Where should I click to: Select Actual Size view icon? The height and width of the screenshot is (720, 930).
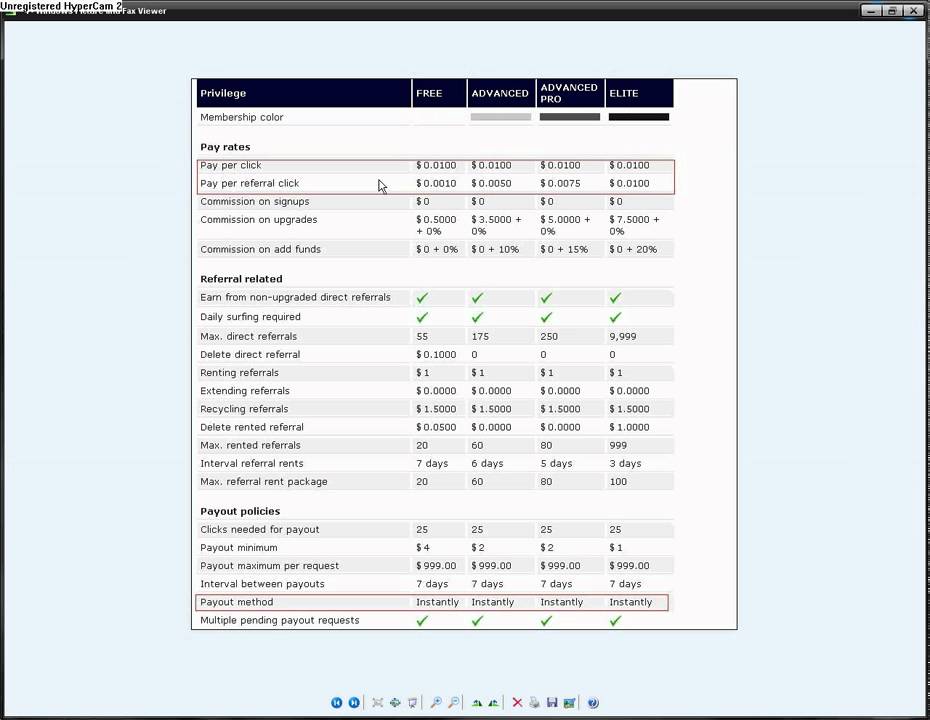pyautogui.click(x=395, y=703)
